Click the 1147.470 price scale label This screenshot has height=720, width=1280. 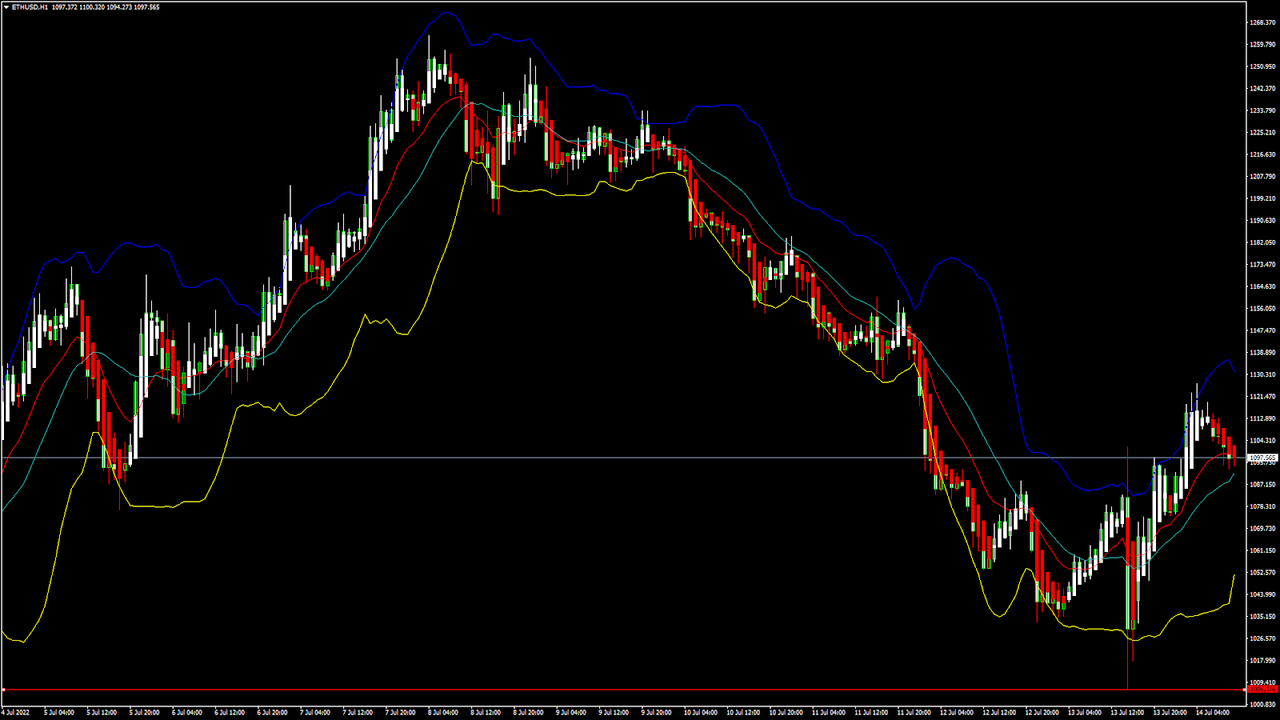click(1263, 330)
